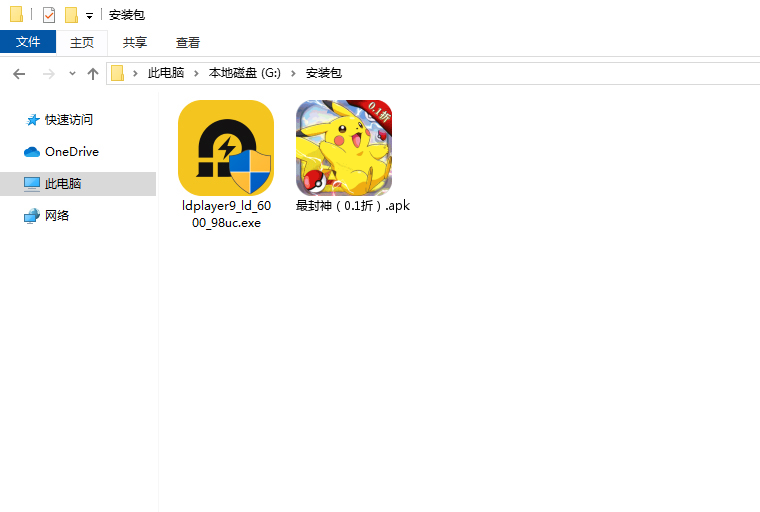Click the Properties quick access toolbar icon

49,15
